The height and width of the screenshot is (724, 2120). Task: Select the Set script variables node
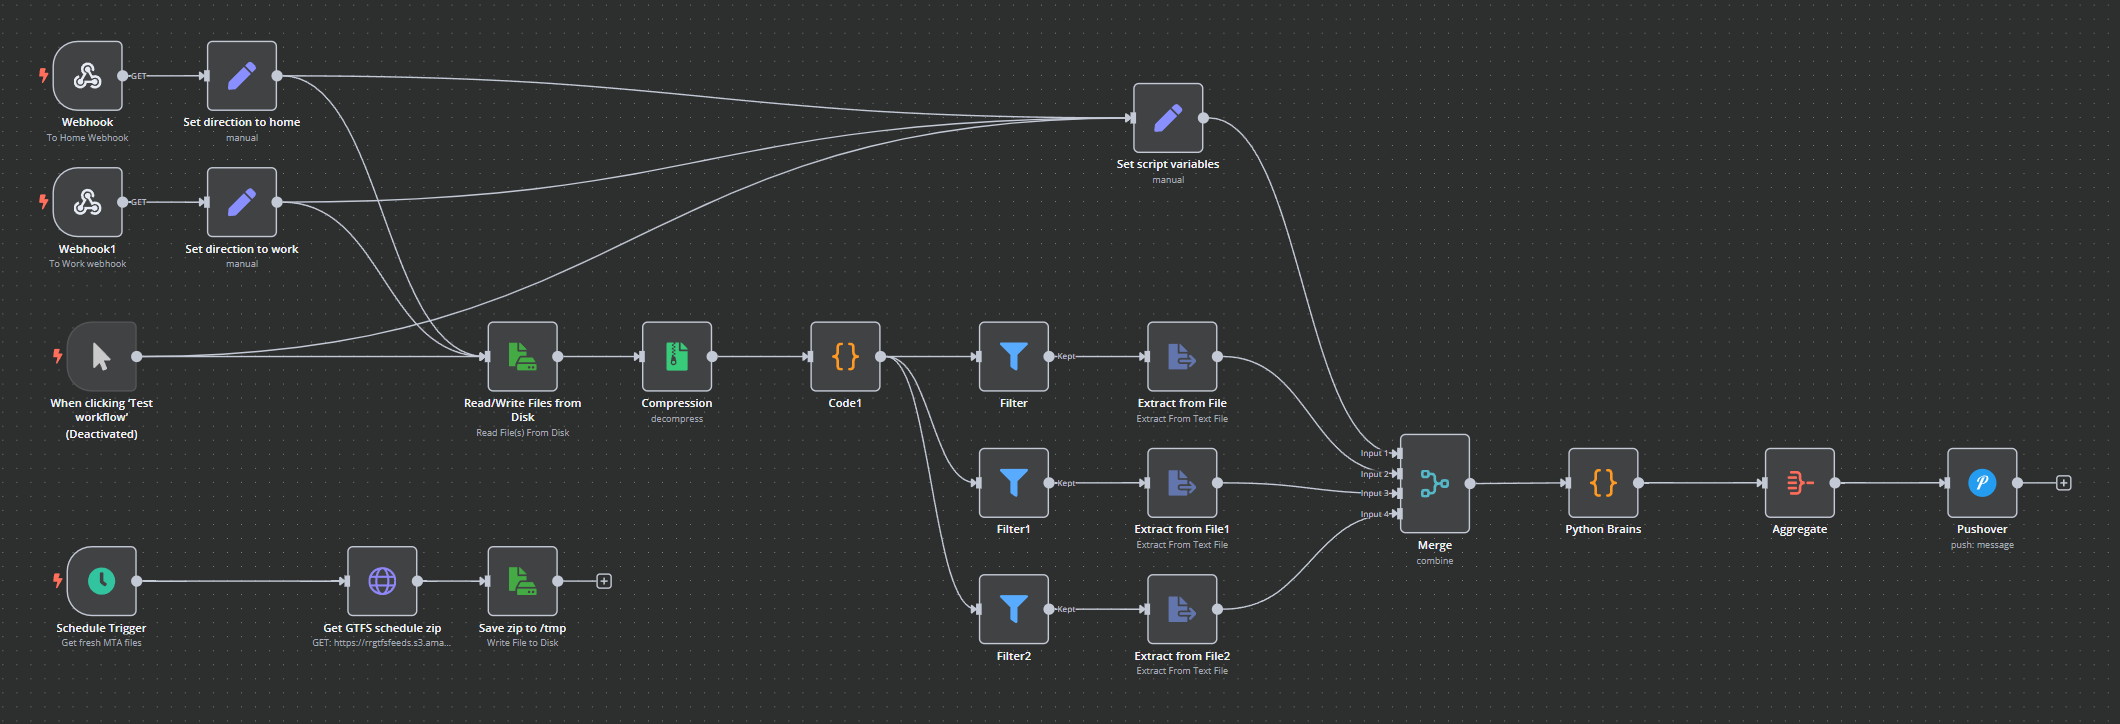click(1168, 118)
